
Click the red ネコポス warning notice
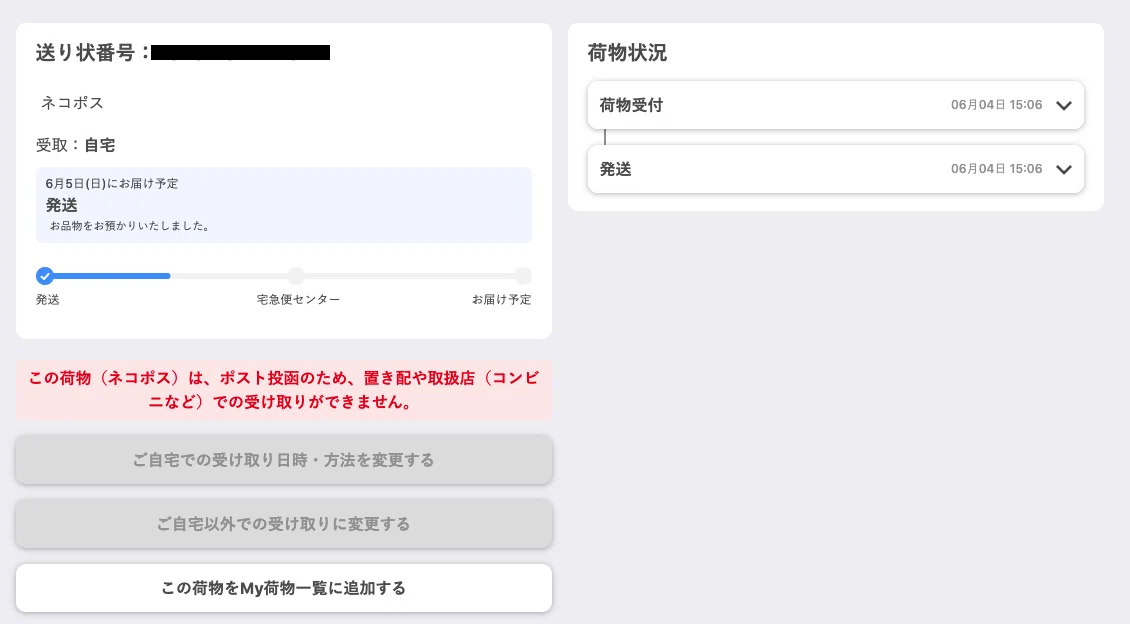[284, 390]
